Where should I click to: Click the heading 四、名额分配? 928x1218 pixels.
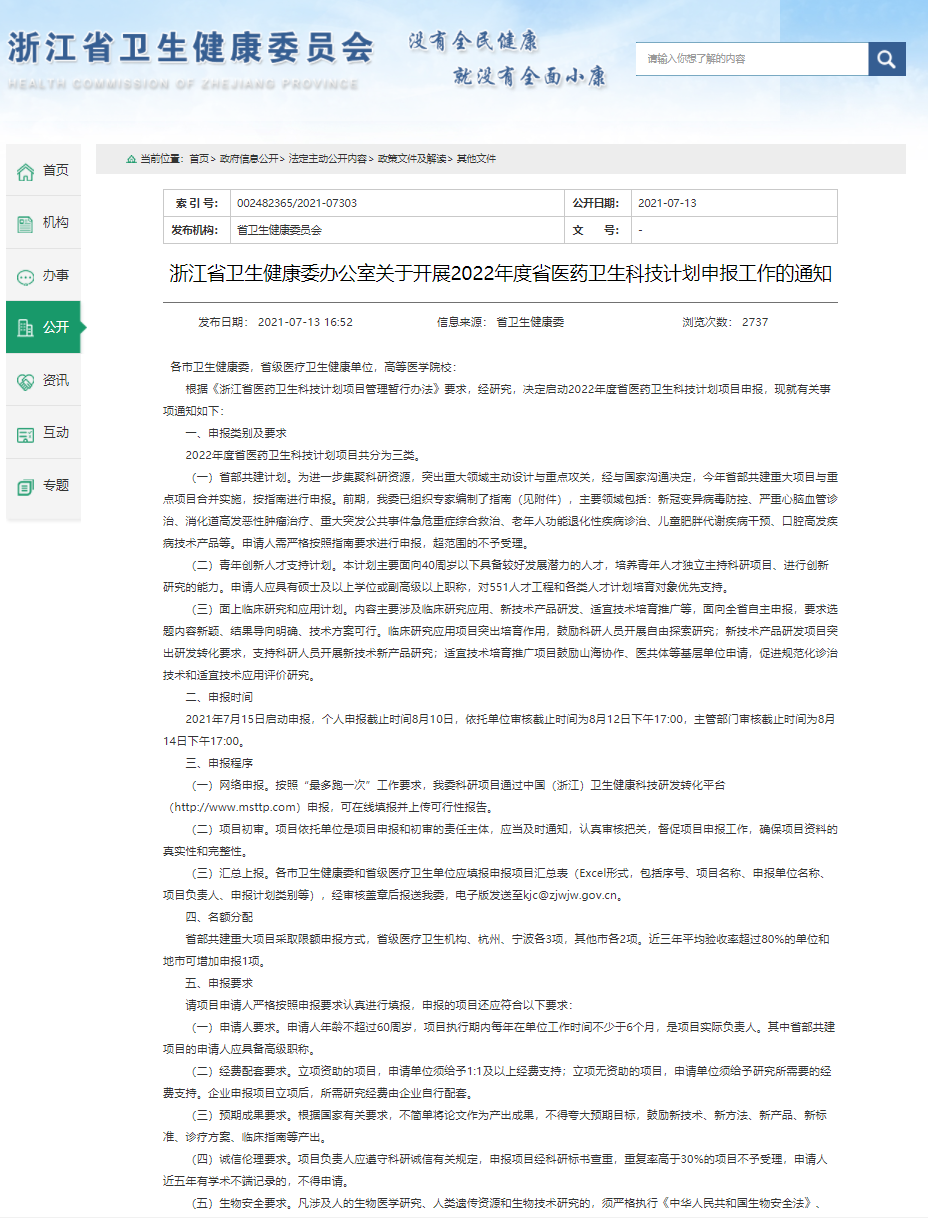point(219,917)
